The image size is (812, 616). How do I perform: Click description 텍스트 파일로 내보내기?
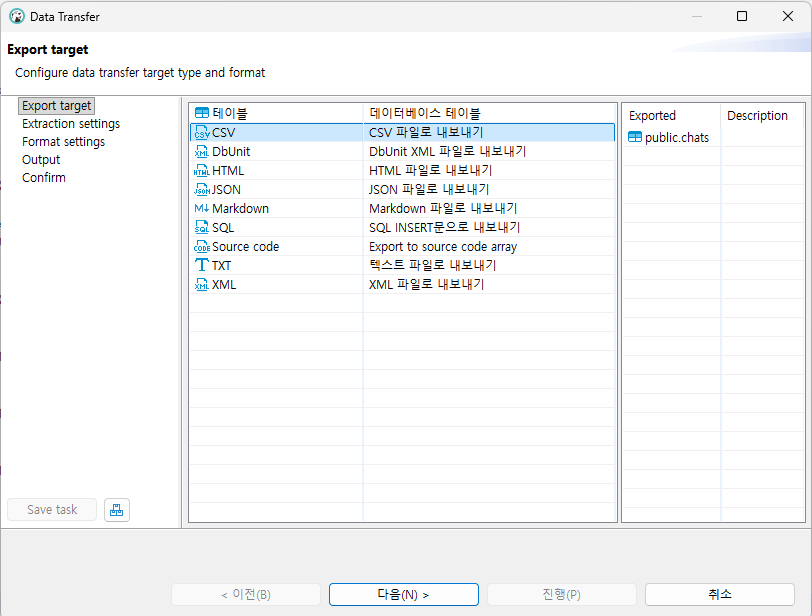click(x=433, y=266)
